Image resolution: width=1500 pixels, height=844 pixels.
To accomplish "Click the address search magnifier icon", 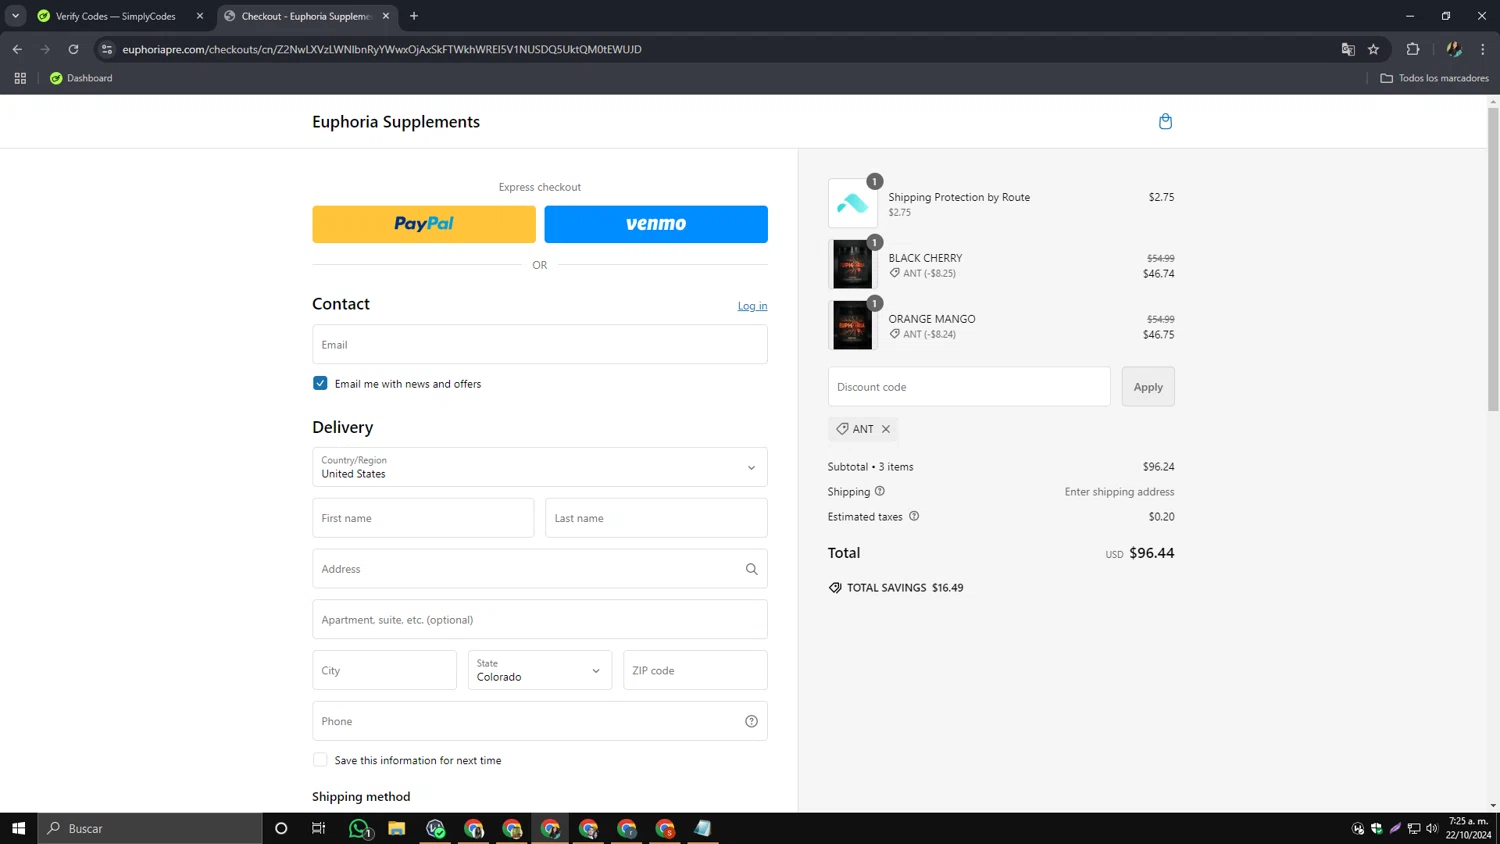I will (x=751, y=569).
